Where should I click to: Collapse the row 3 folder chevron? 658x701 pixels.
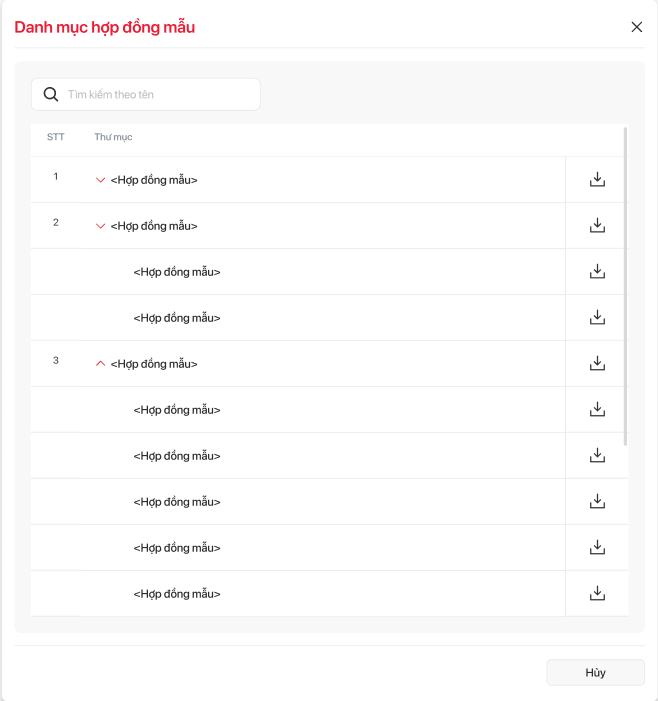pyautogui.click(x=100, y=364)
